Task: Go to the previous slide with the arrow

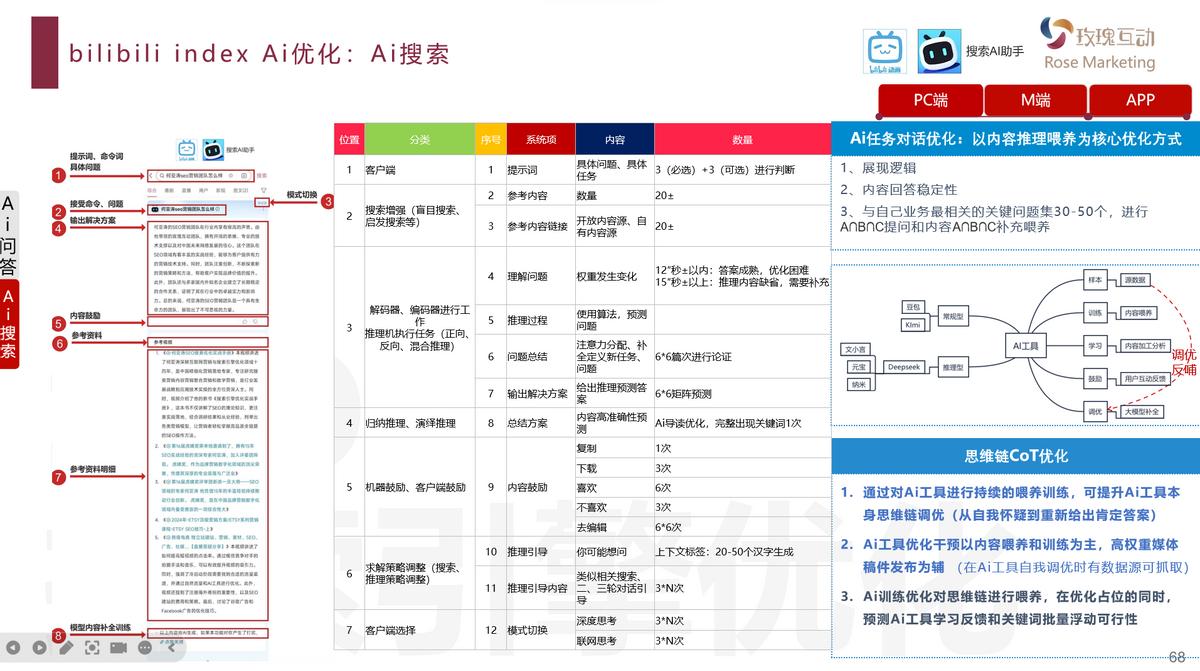Action: (14, 648)
